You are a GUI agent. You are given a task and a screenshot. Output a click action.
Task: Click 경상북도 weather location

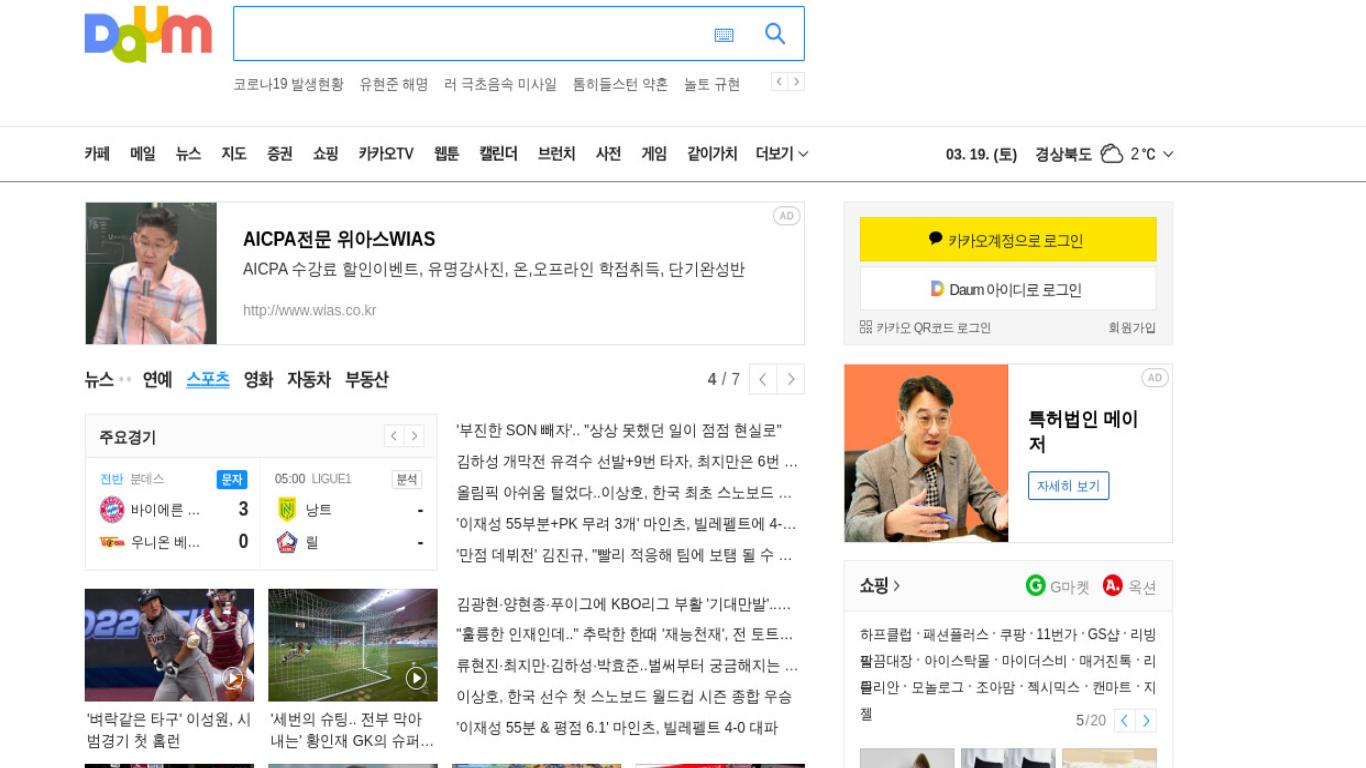click(x=1063, y=154)
